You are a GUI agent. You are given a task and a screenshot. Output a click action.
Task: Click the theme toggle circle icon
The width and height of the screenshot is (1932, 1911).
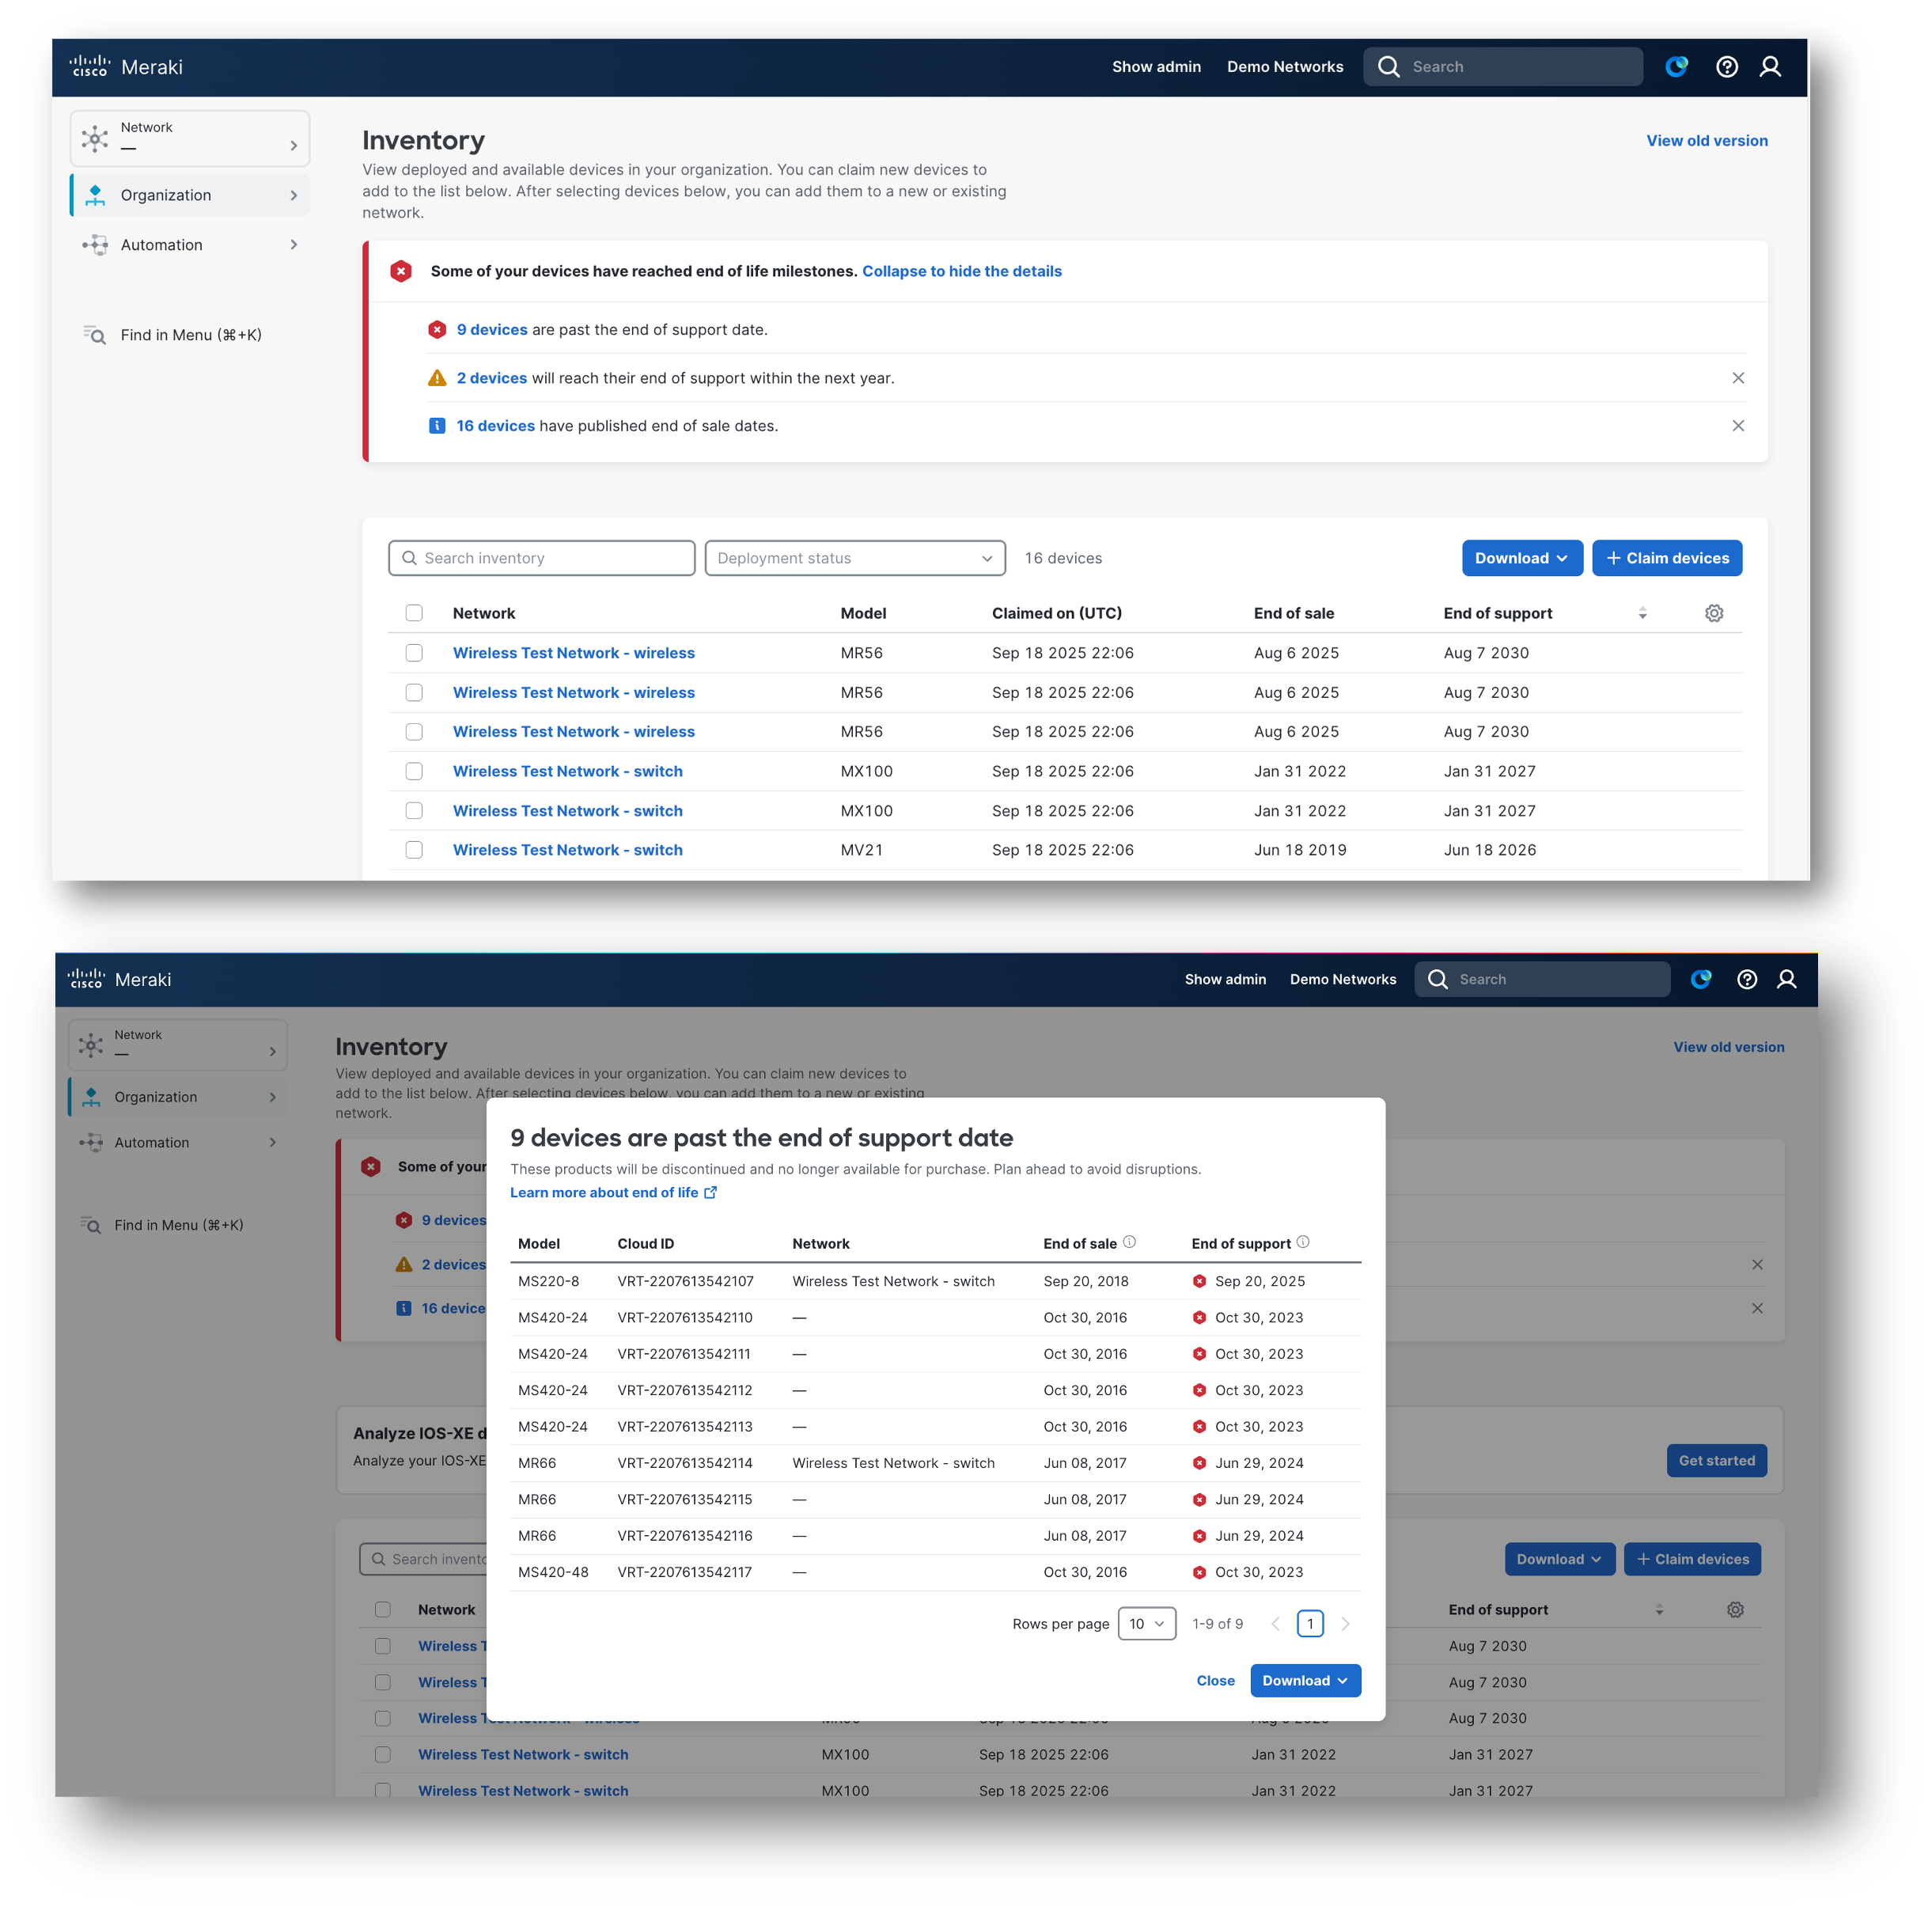pos(1677,66)
